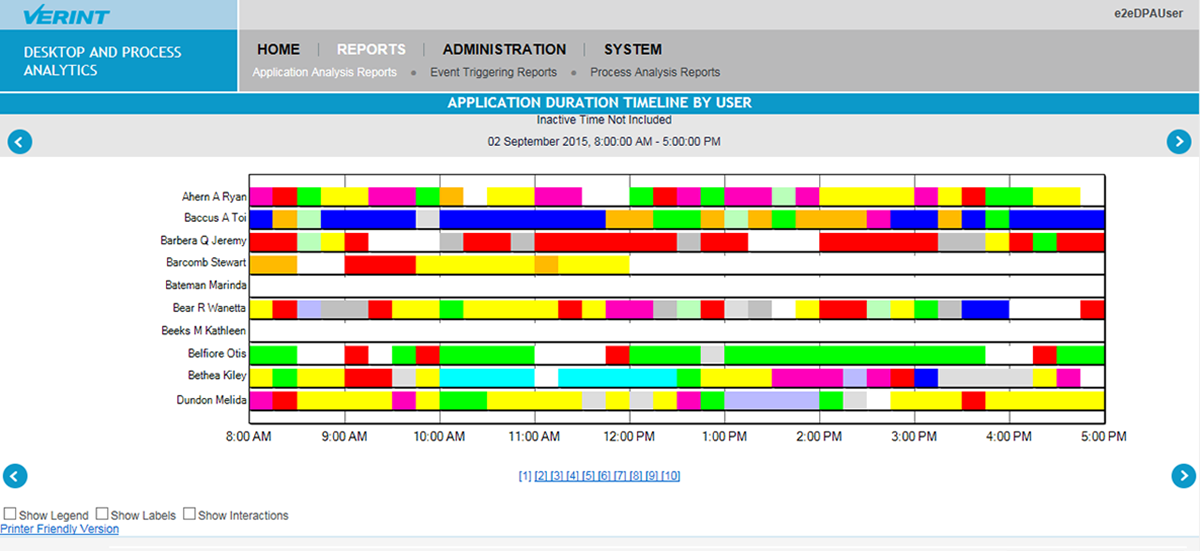Image resolution: width=1200 pixels, height=551 pixels.
Task: Open the ADMINISTRATION menu
Action: pyautogui.click(x=504, y=49)
